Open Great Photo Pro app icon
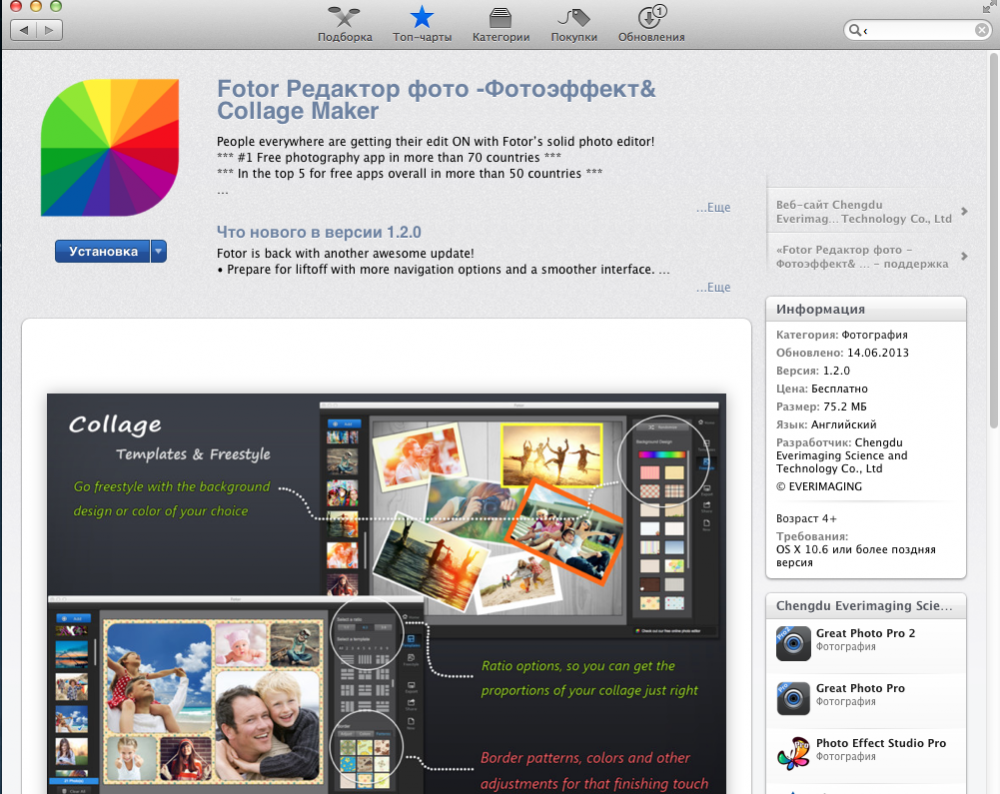The width and height of the screenshot is (1000, 794). (x=793, y=698)
